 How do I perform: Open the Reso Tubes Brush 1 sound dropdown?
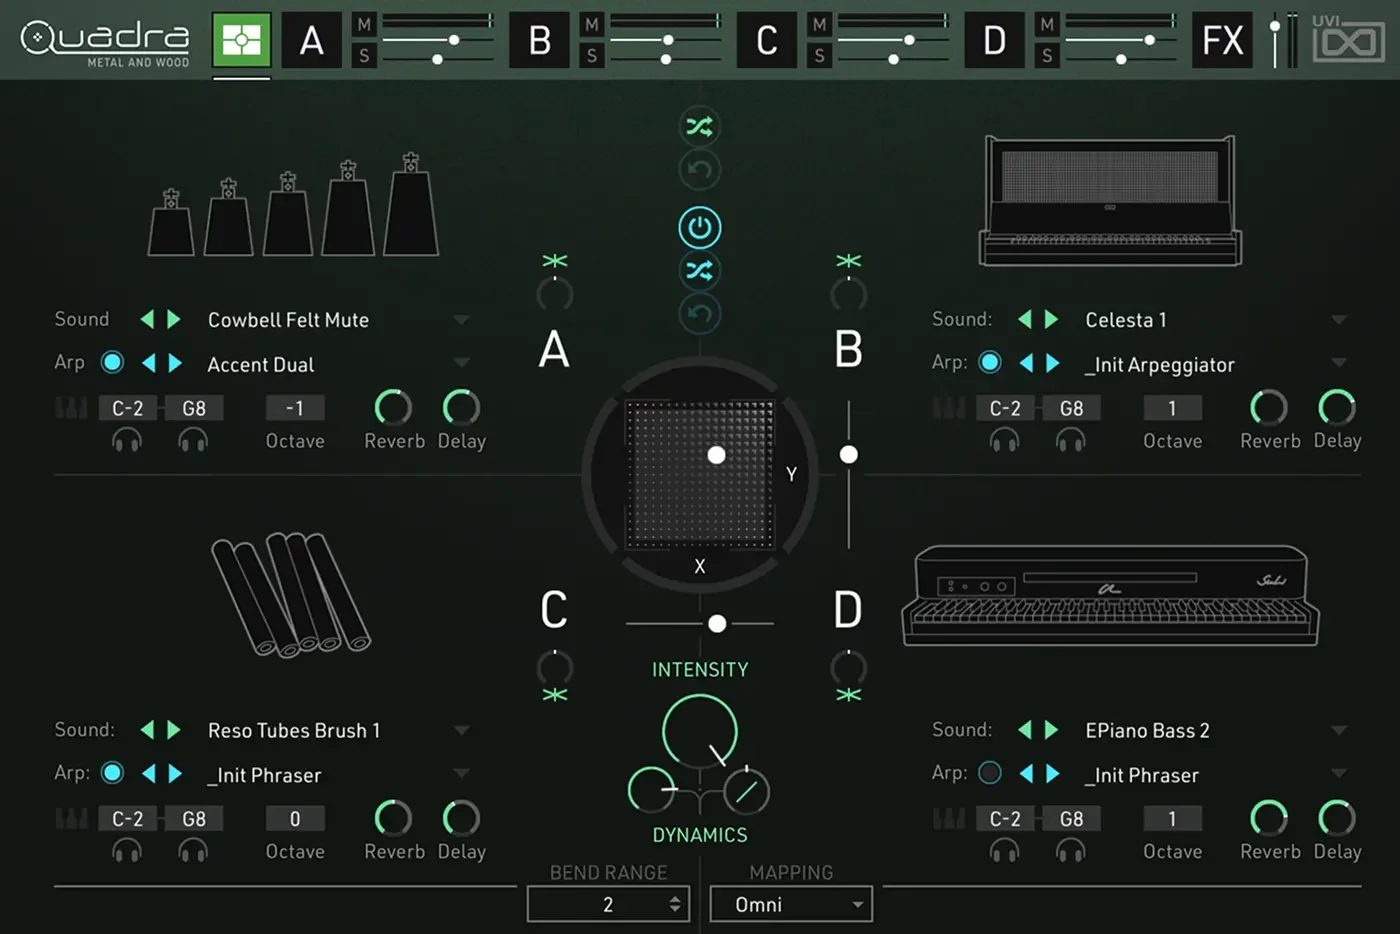pyautogui.click(x=461, y=731)
